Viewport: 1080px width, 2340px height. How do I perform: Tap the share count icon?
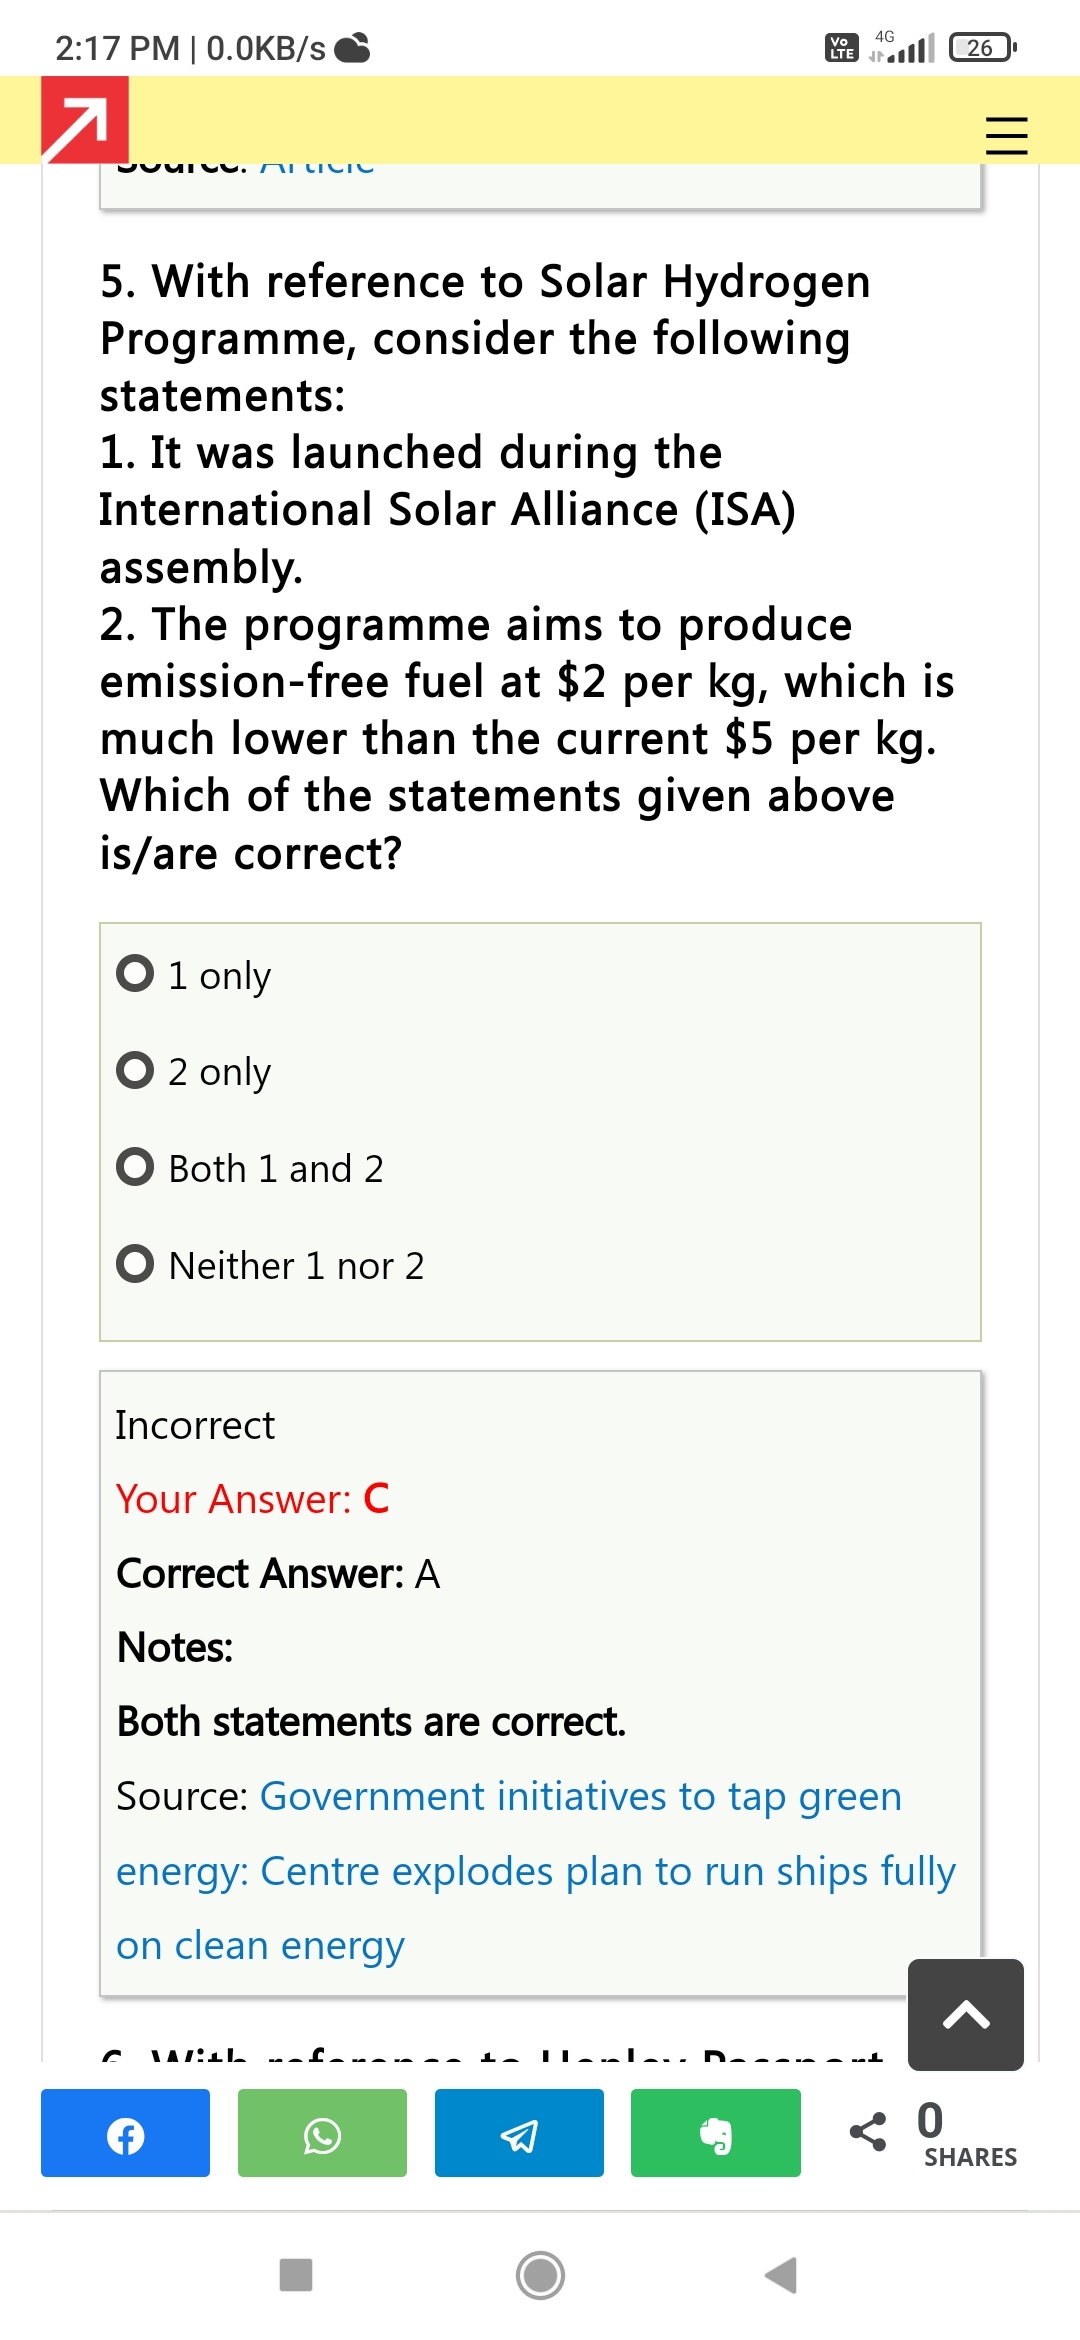click(868, 2131)
